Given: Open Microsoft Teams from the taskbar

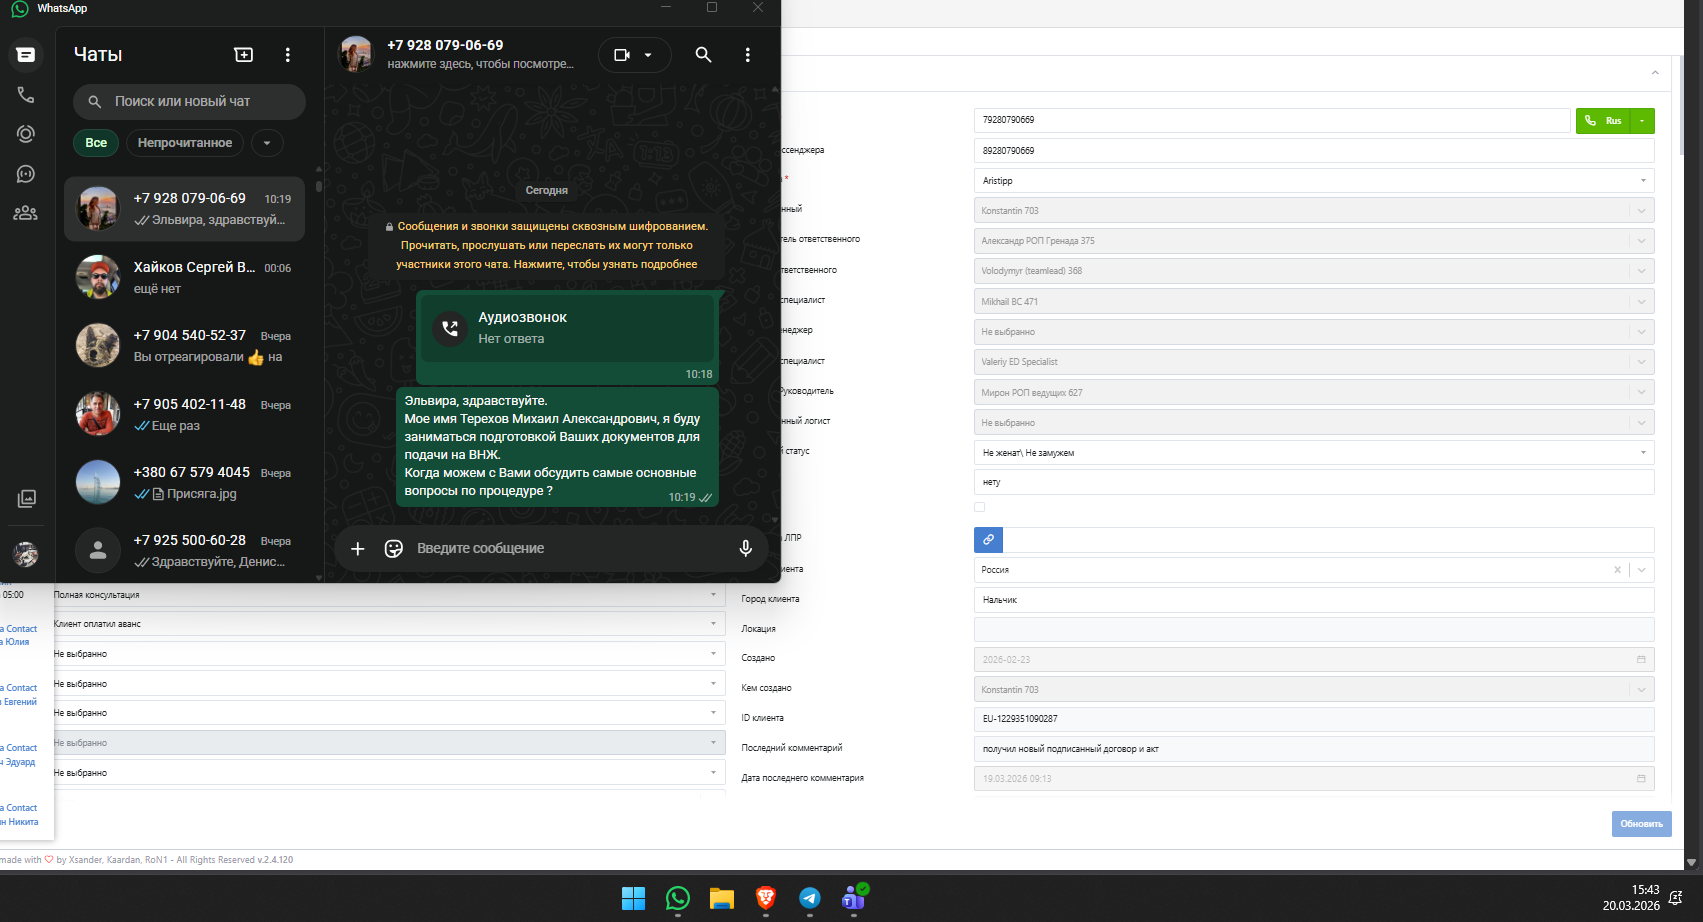Looking at the screenshot, I should click(x=854, y=898).
